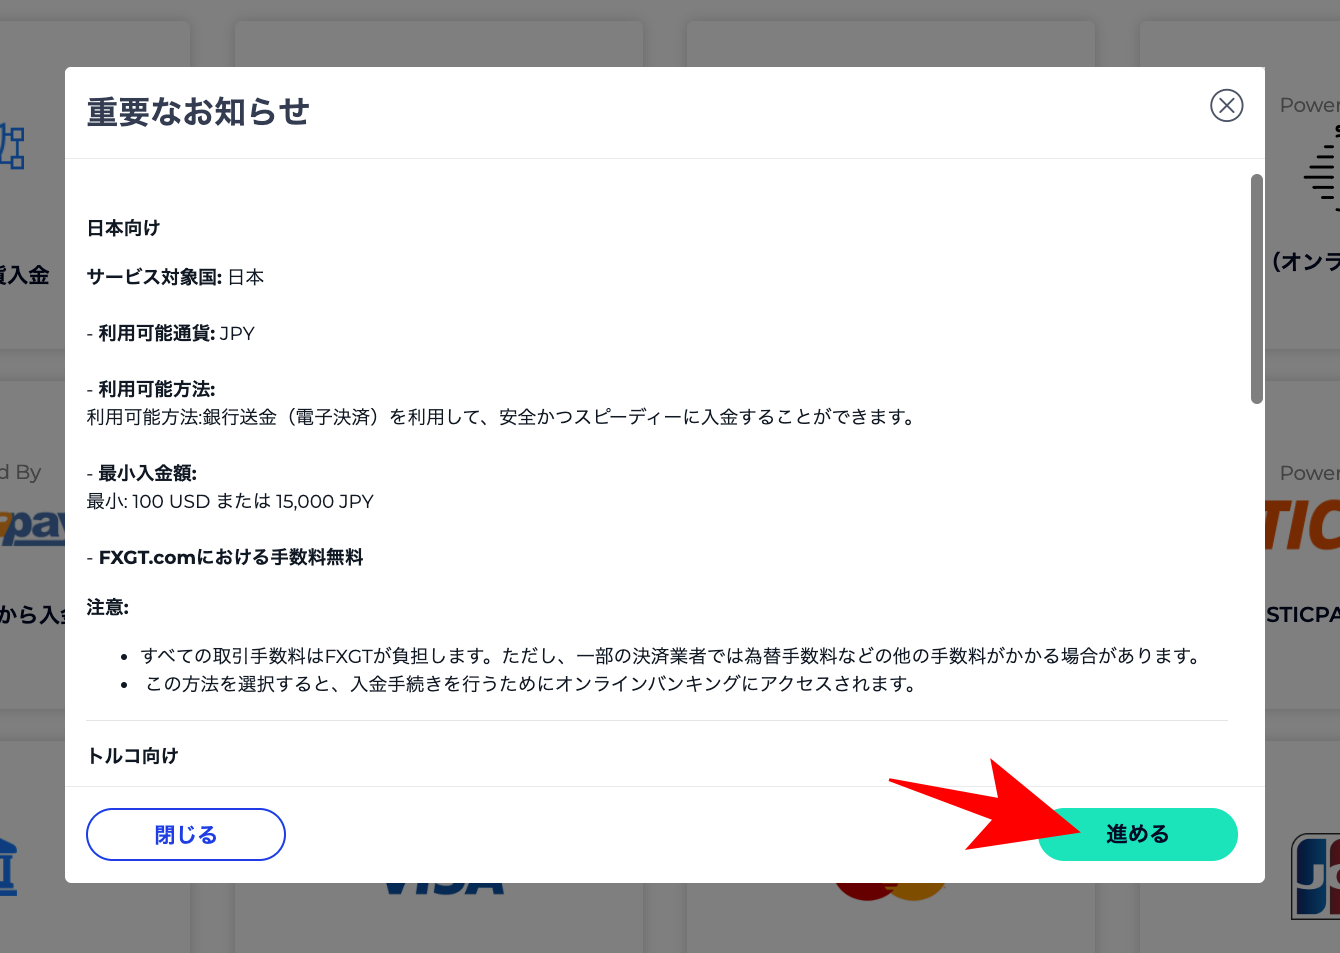Click the VISA logo behind the dialog

444,887
